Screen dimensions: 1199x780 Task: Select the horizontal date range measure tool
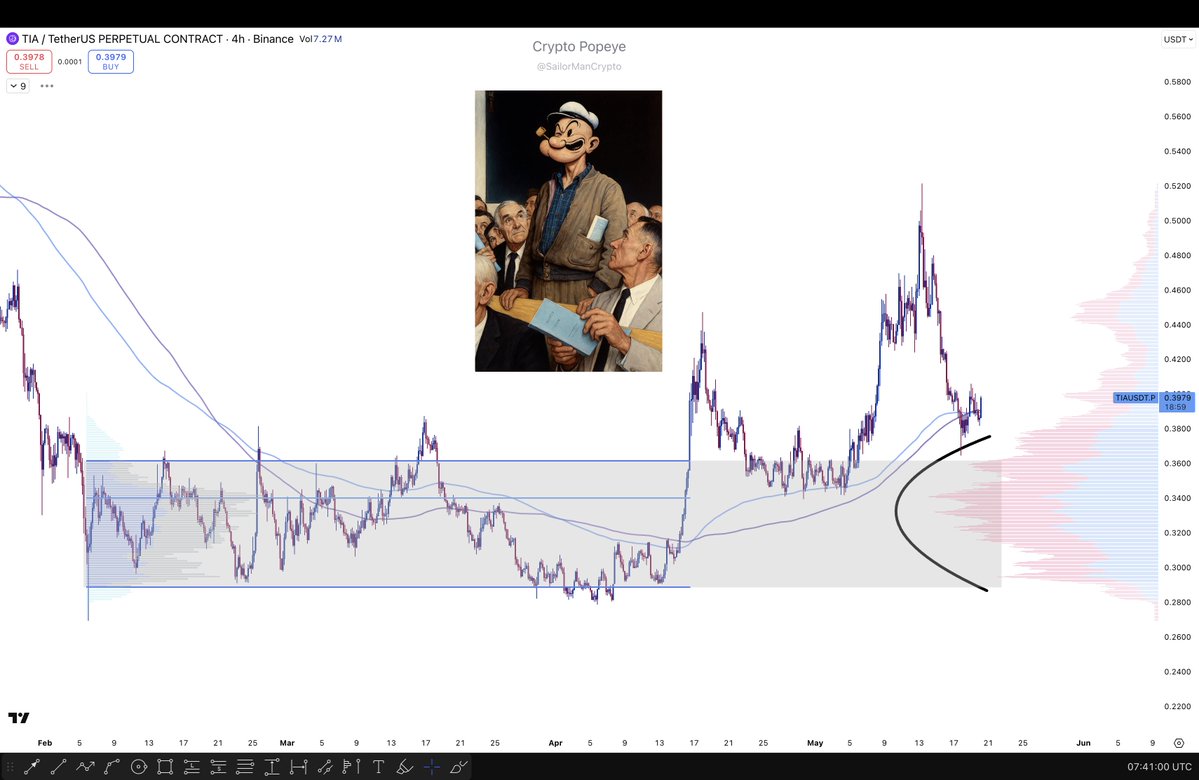298,767
